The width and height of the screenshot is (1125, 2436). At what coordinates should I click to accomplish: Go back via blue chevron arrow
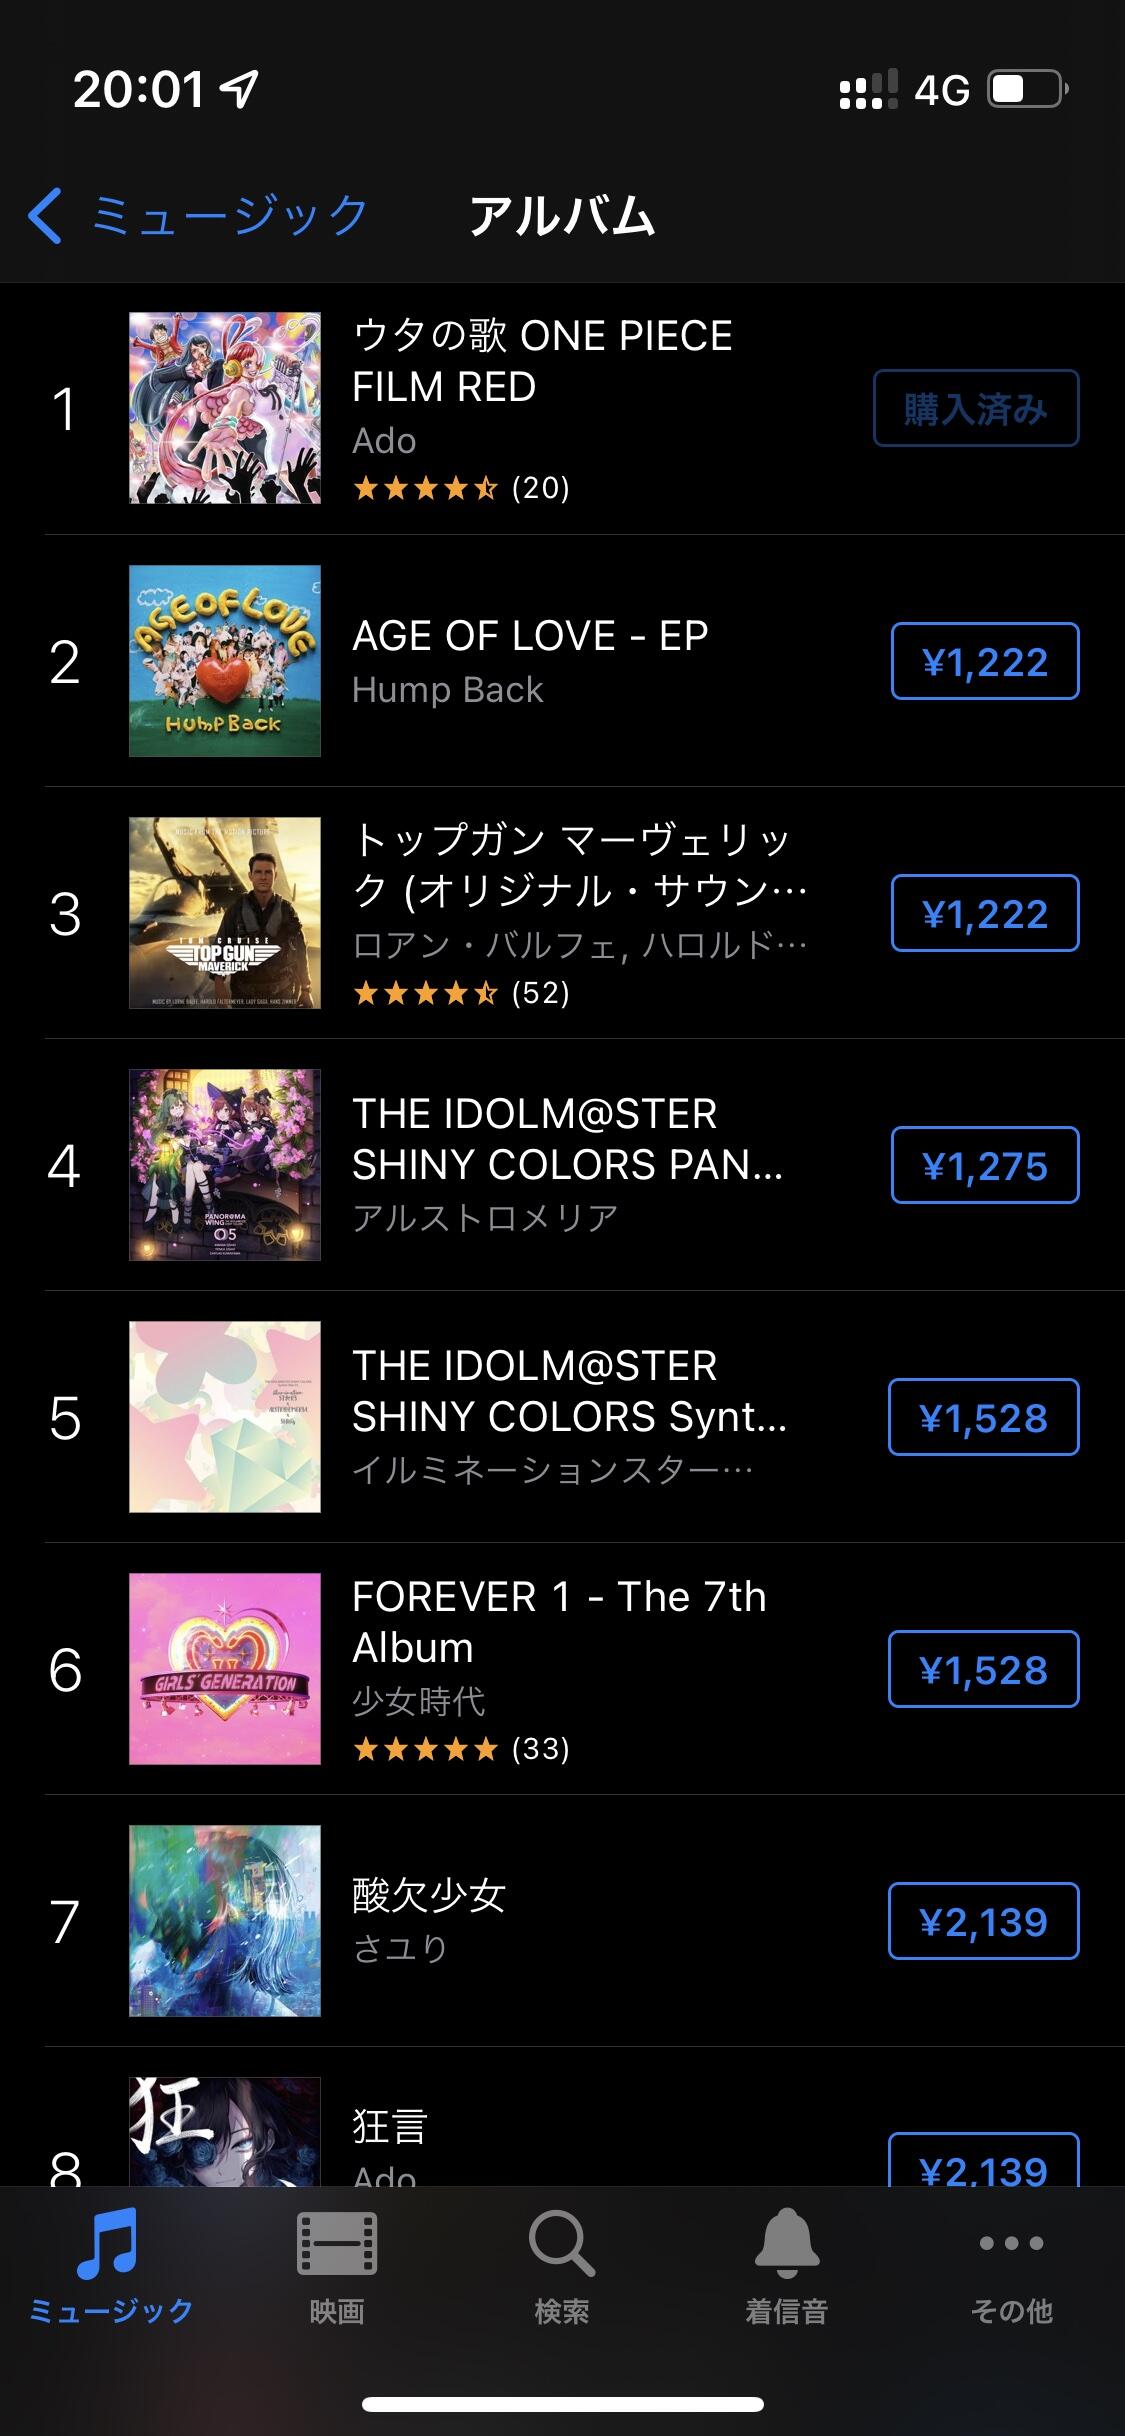click(45, 215)
